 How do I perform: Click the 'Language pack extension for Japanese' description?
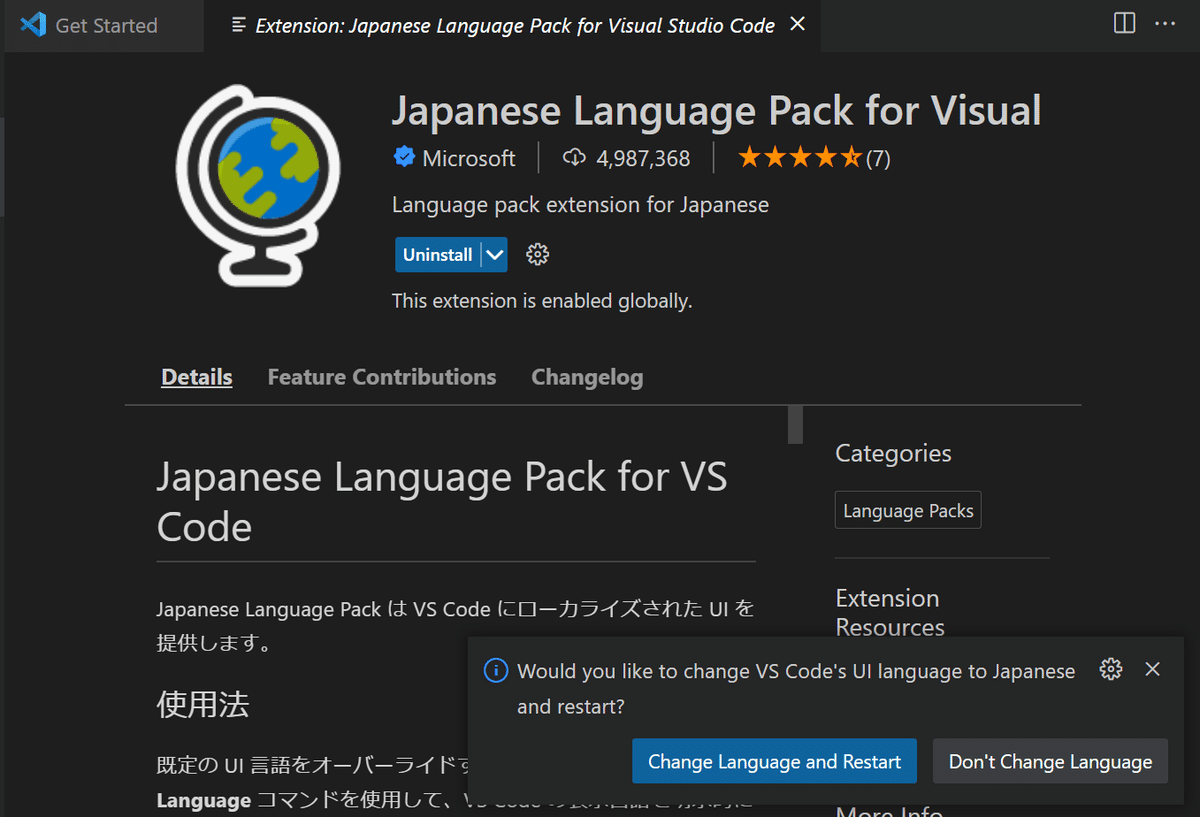point(580,205)
